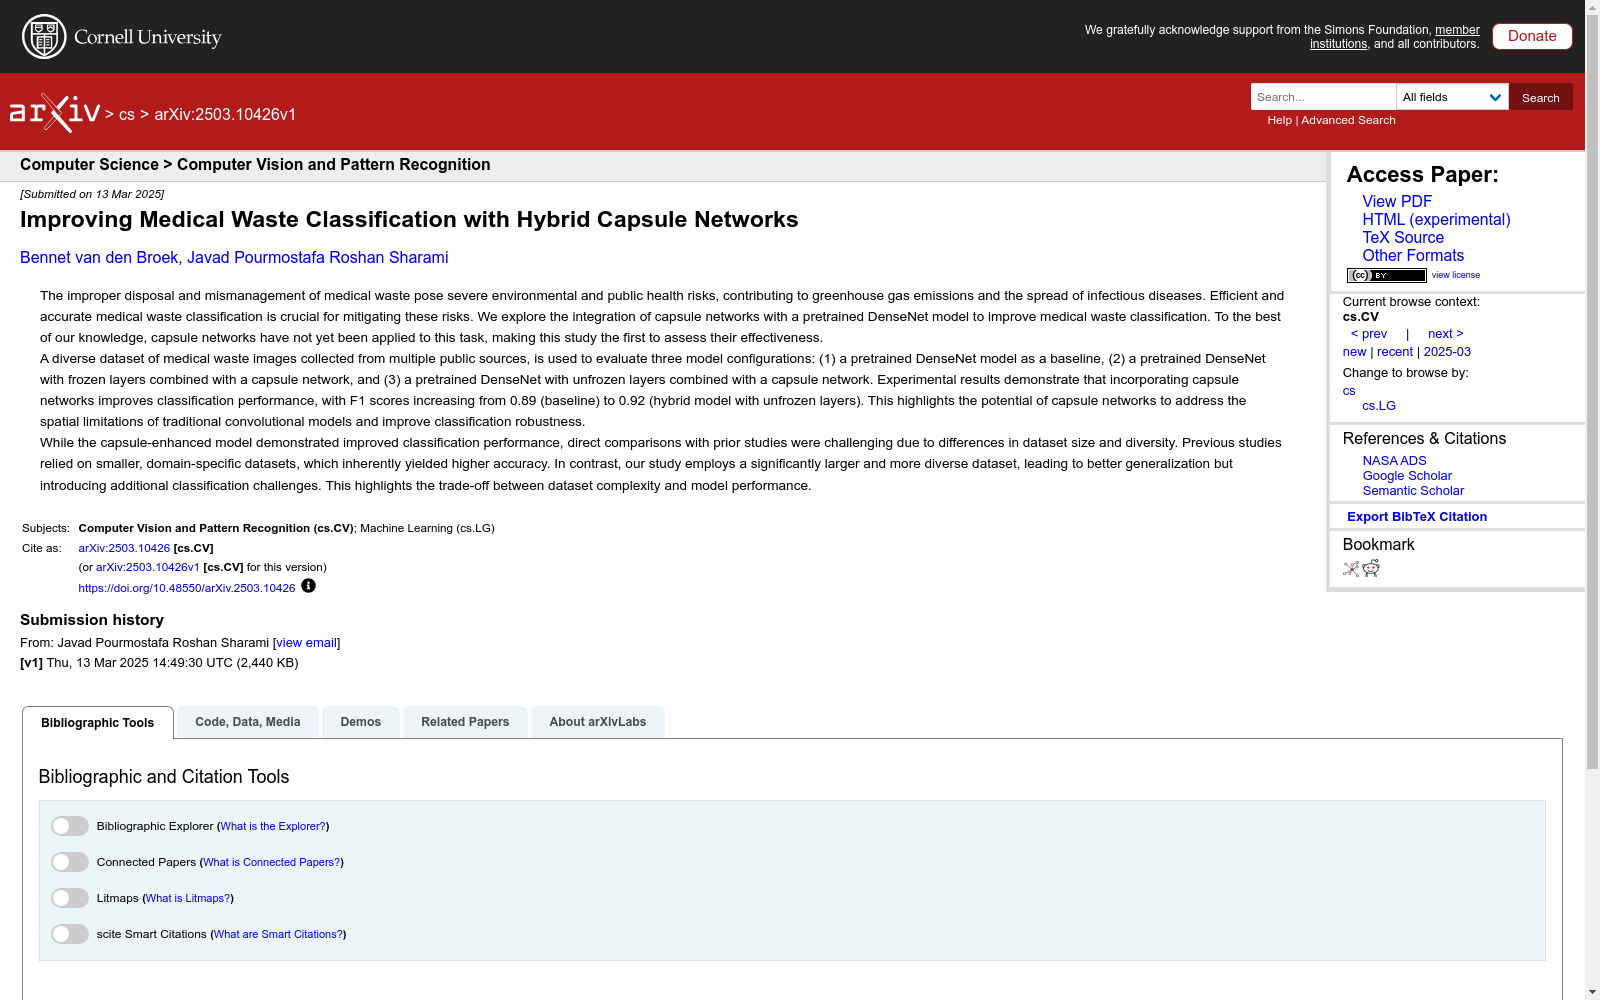Open the Help link under search
Screen dimensions: 1600x1000
click(x=1280, y=120)
